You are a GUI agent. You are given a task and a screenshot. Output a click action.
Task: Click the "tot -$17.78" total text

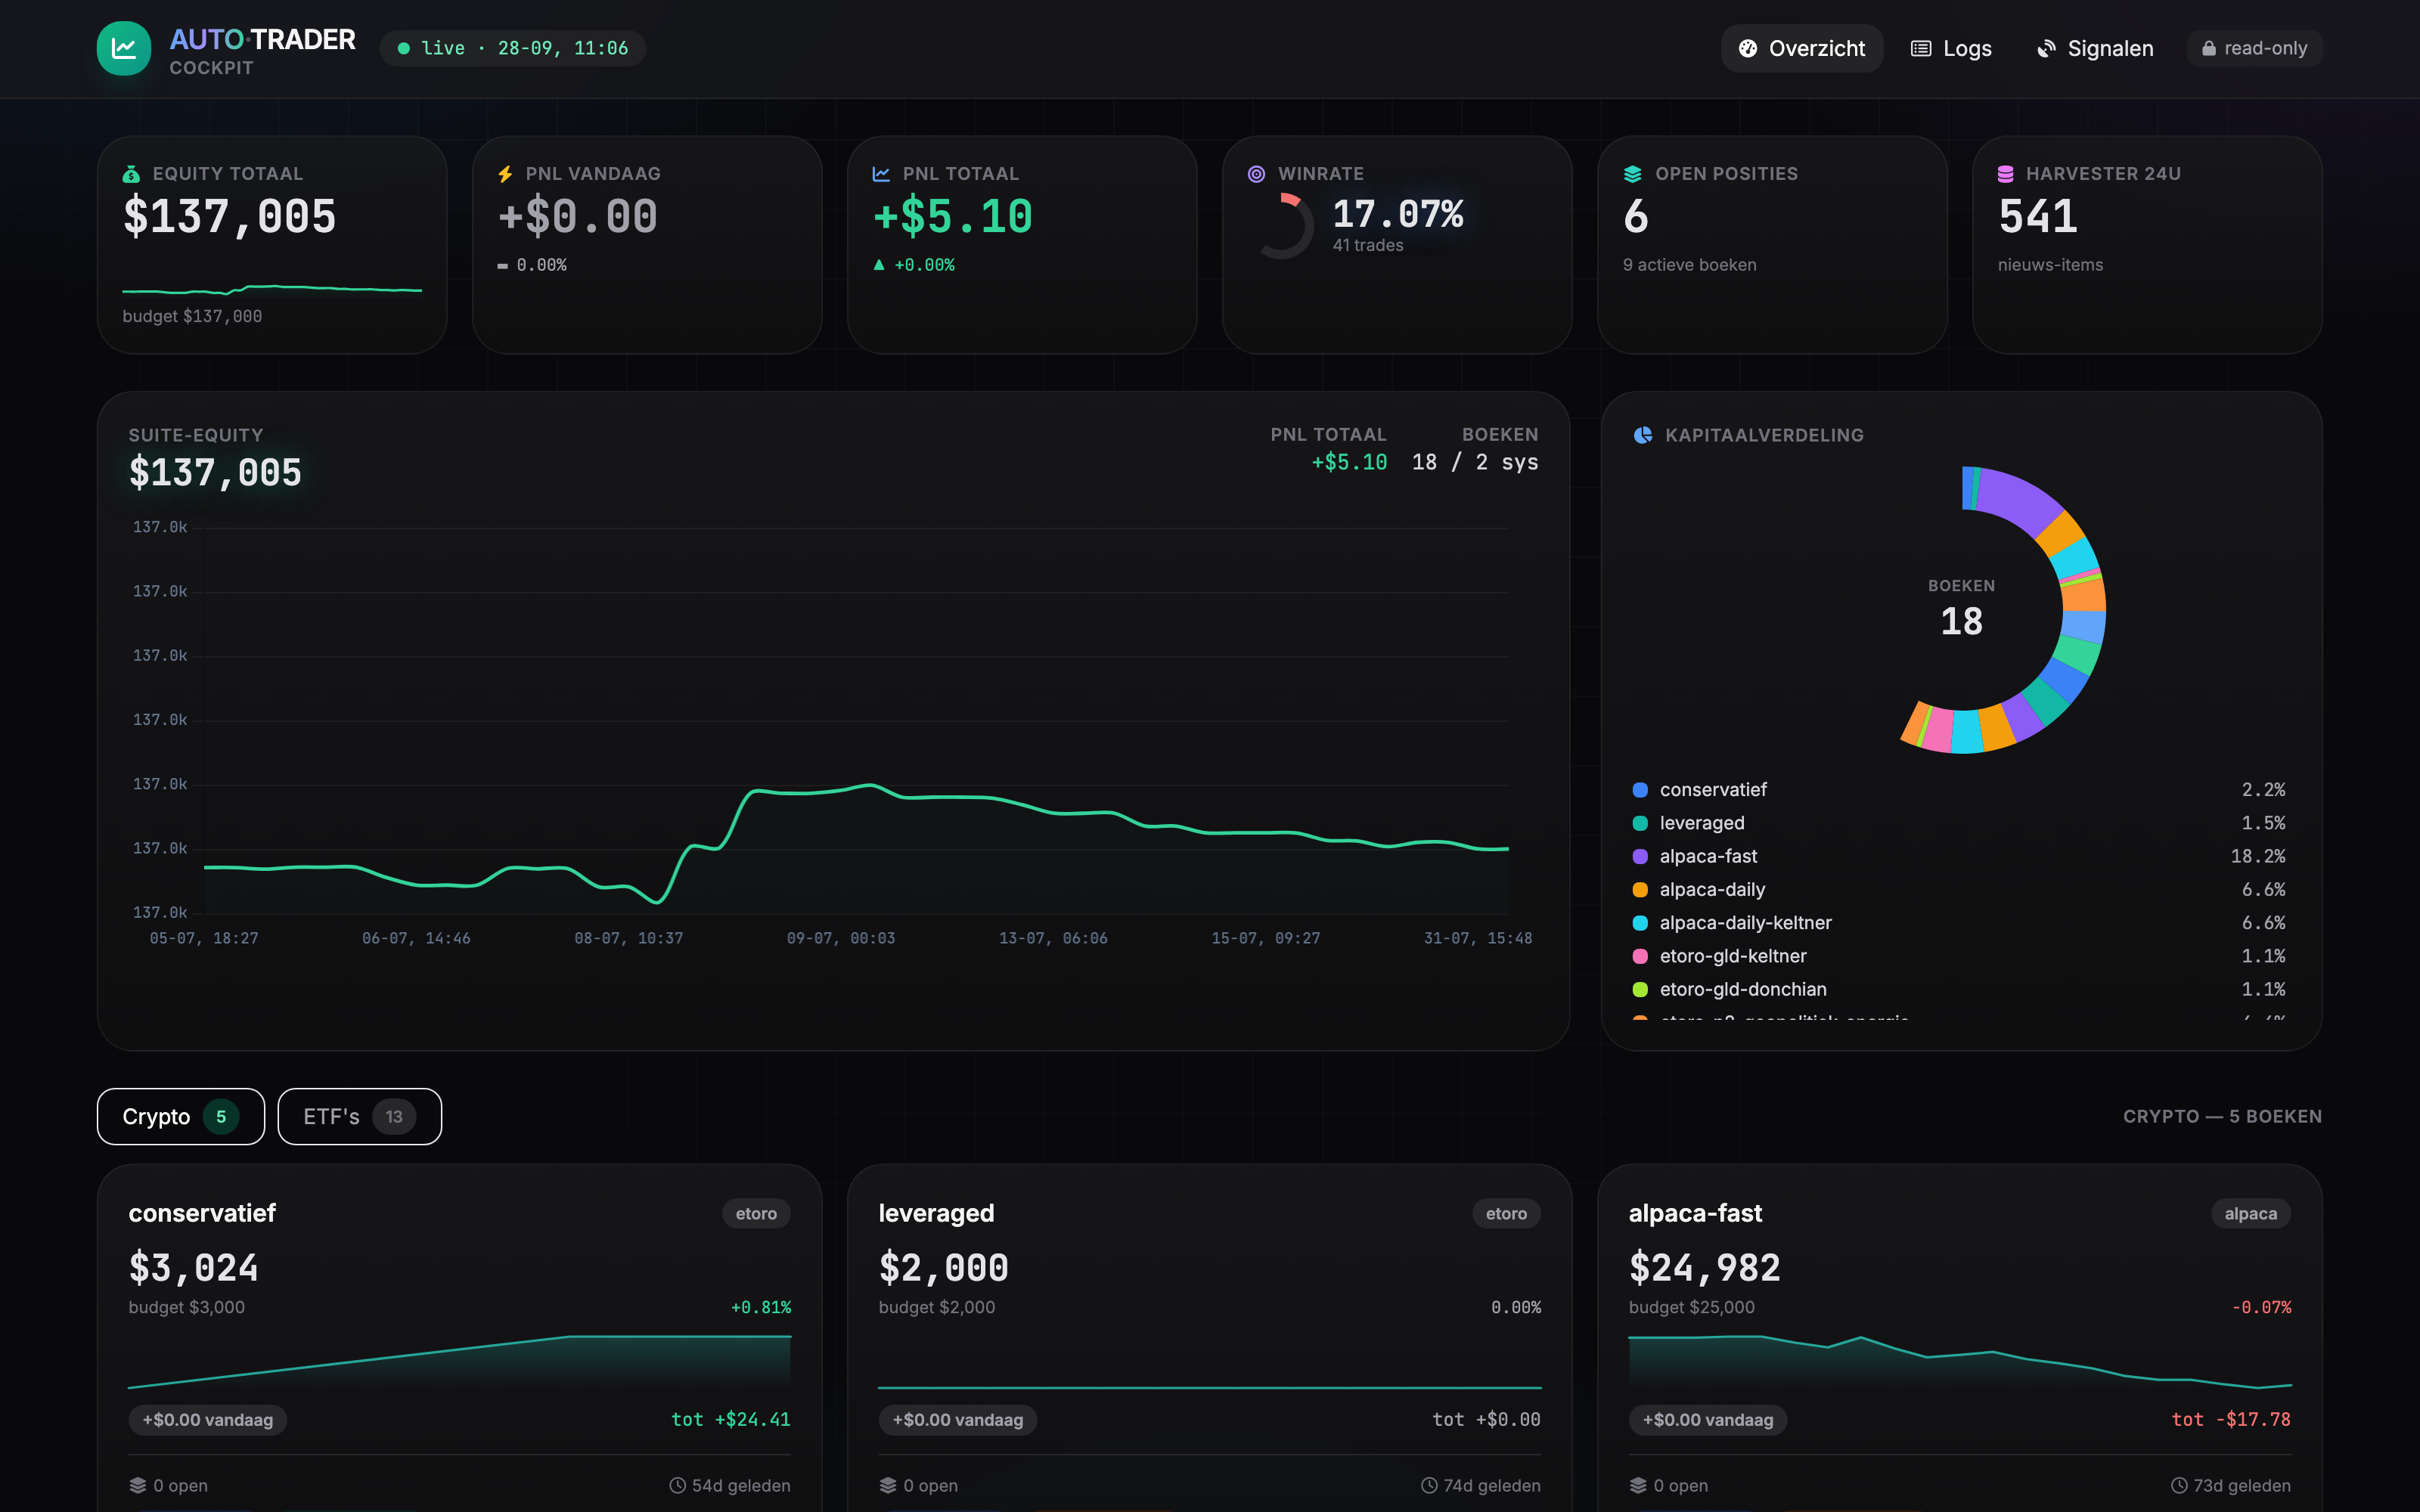2231,1419
